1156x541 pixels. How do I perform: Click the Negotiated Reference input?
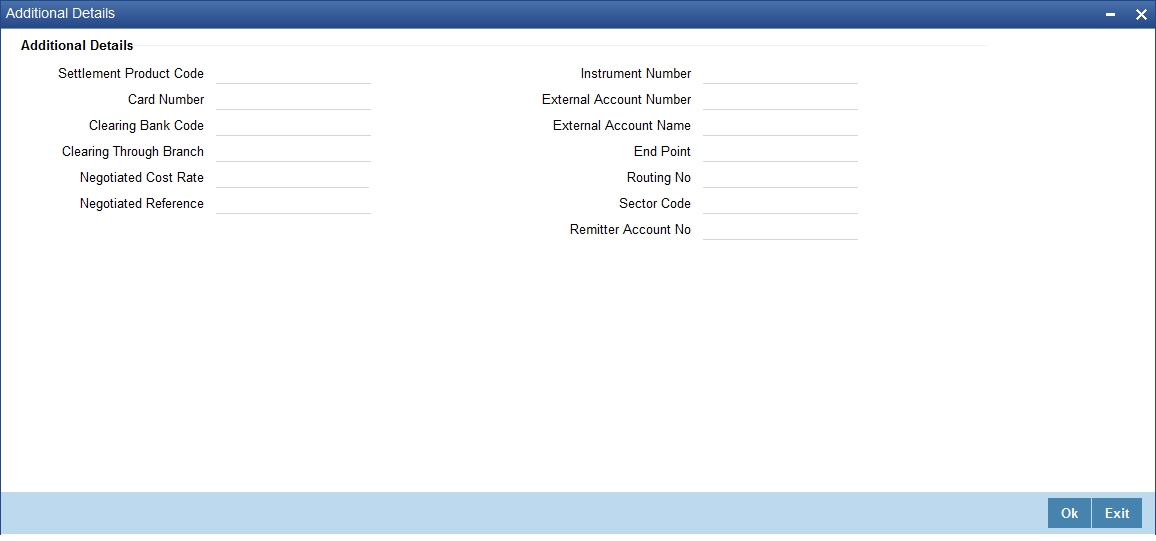[293, 203]
